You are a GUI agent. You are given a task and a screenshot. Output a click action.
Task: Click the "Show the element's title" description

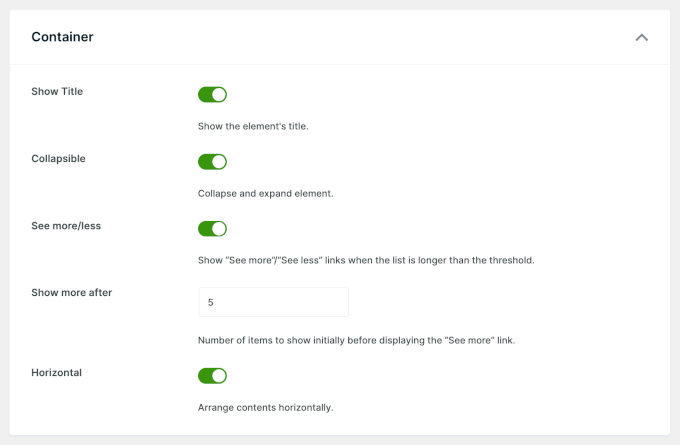253,127
